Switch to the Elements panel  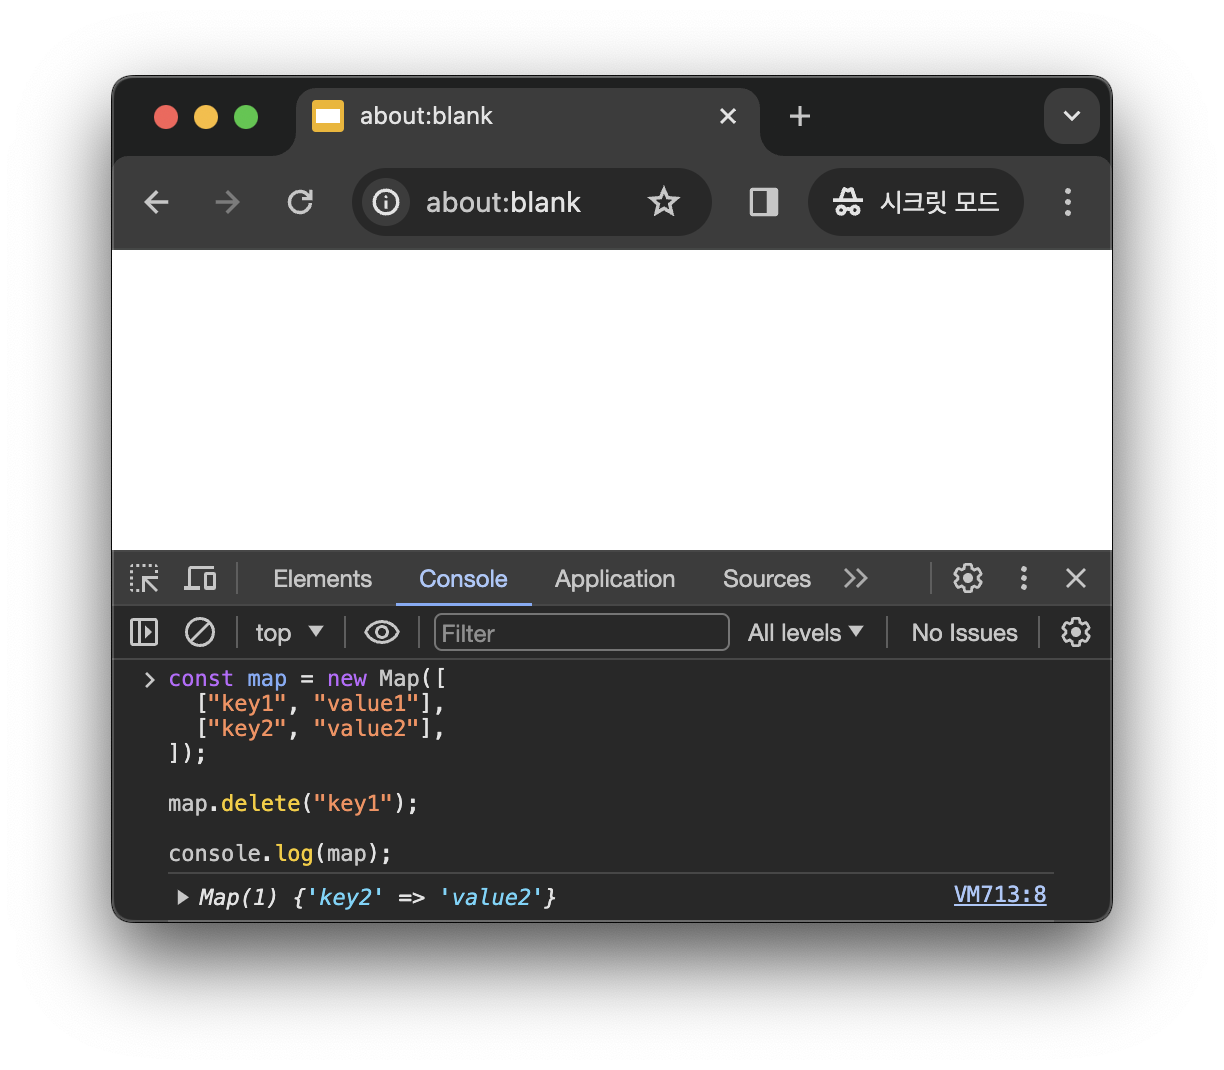pyautogui.click(x=322, y=579)
